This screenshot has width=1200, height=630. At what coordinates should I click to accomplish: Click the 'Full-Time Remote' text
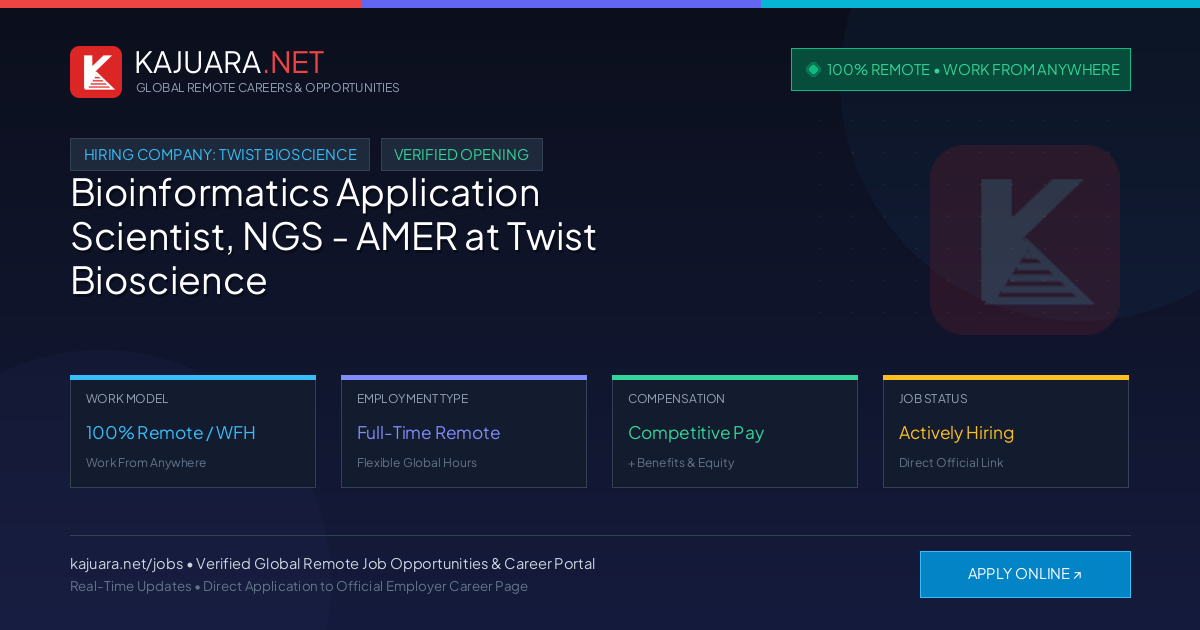click(x=428, y=433)
